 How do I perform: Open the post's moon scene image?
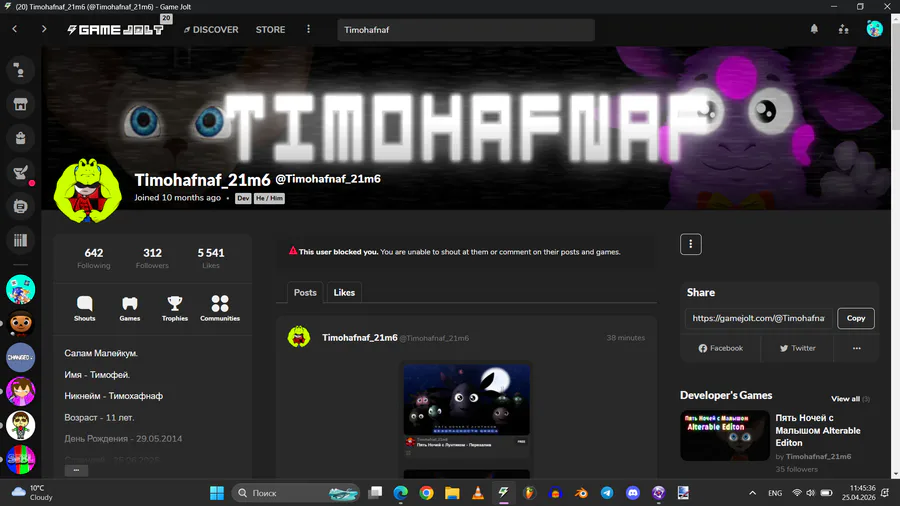[x=466, y=399]
